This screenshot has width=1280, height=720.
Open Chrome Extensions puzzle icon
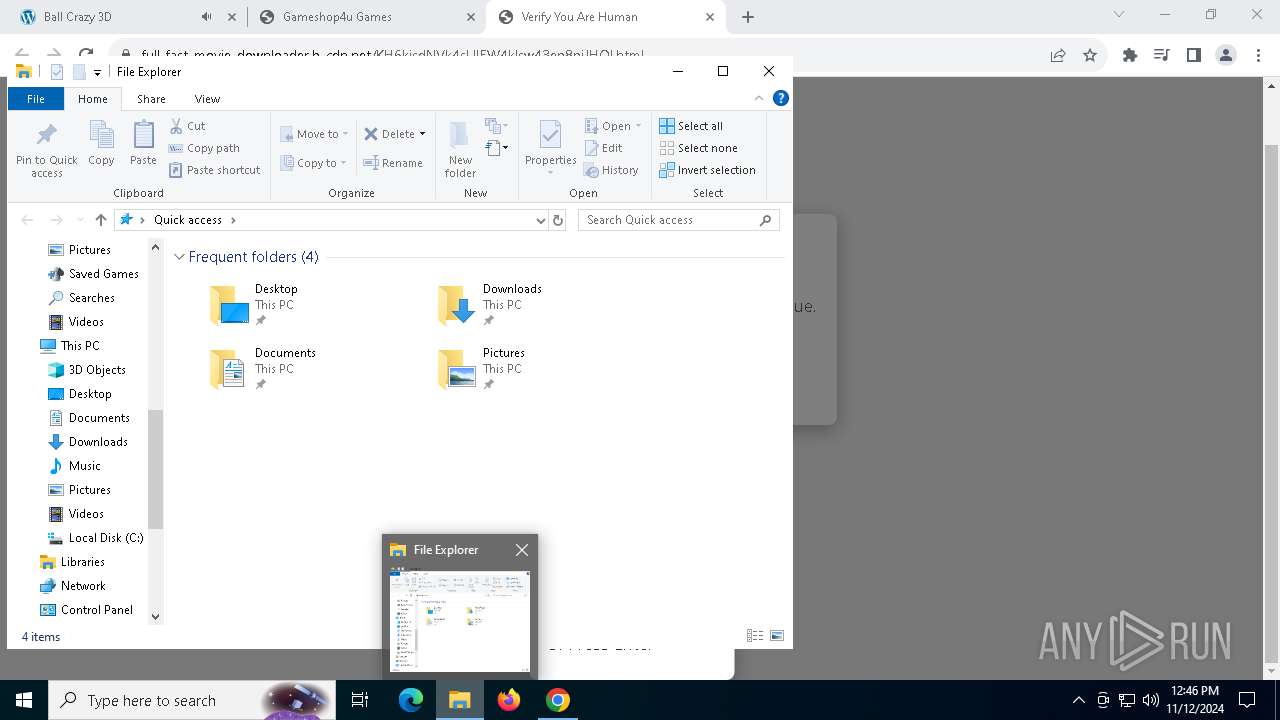tap(1130, 56)
